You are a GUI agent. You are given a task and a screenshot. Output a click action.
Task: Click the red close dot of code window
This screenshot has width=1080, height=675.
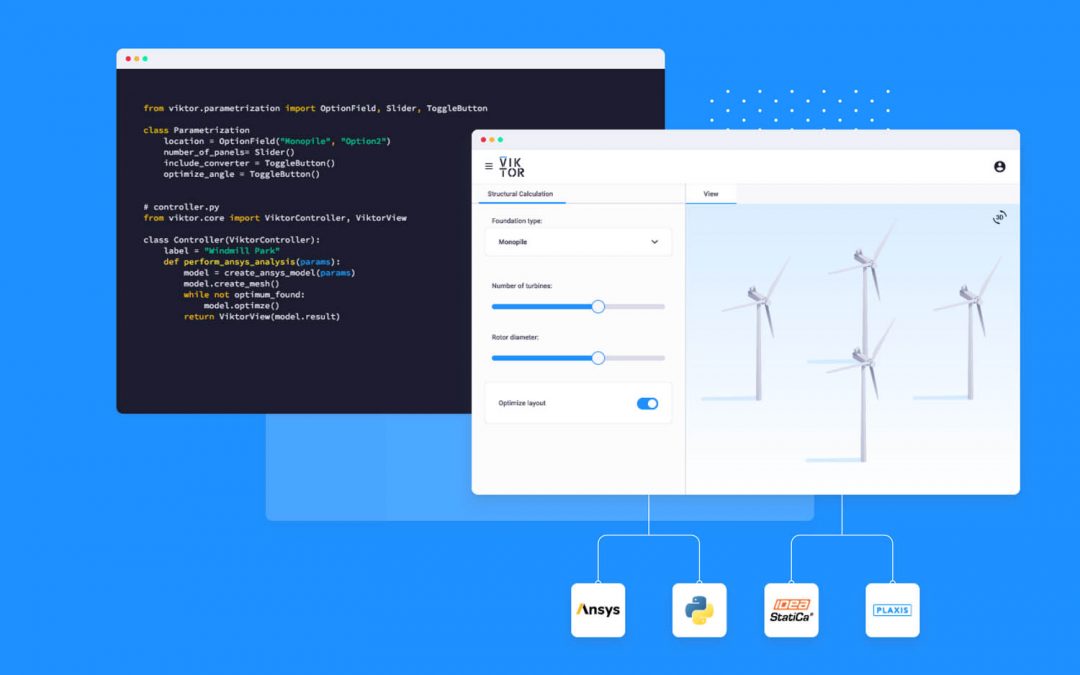click(x=128, y=59)
